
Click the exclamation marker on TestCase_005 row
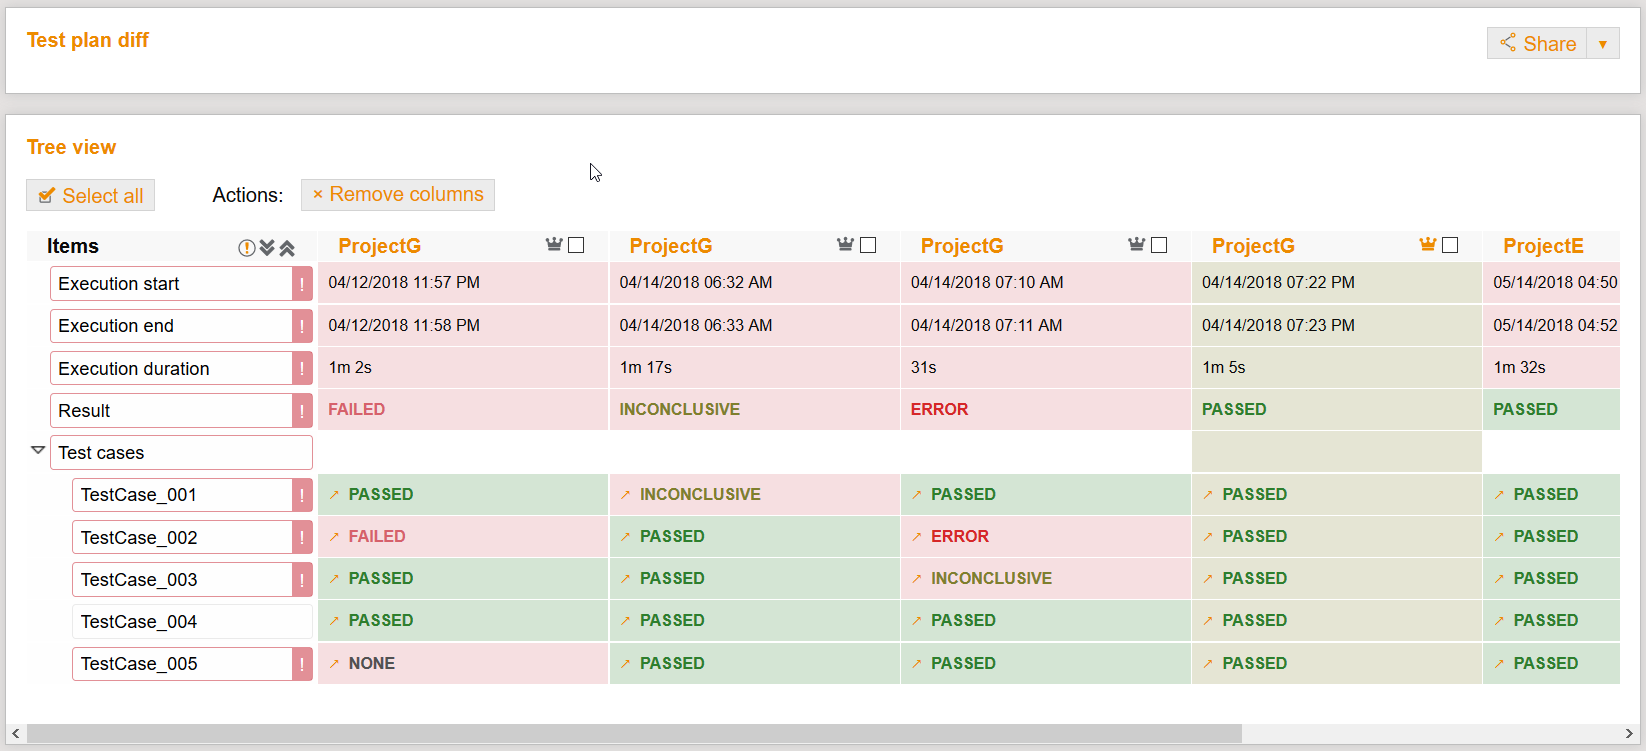pos(302,664)
